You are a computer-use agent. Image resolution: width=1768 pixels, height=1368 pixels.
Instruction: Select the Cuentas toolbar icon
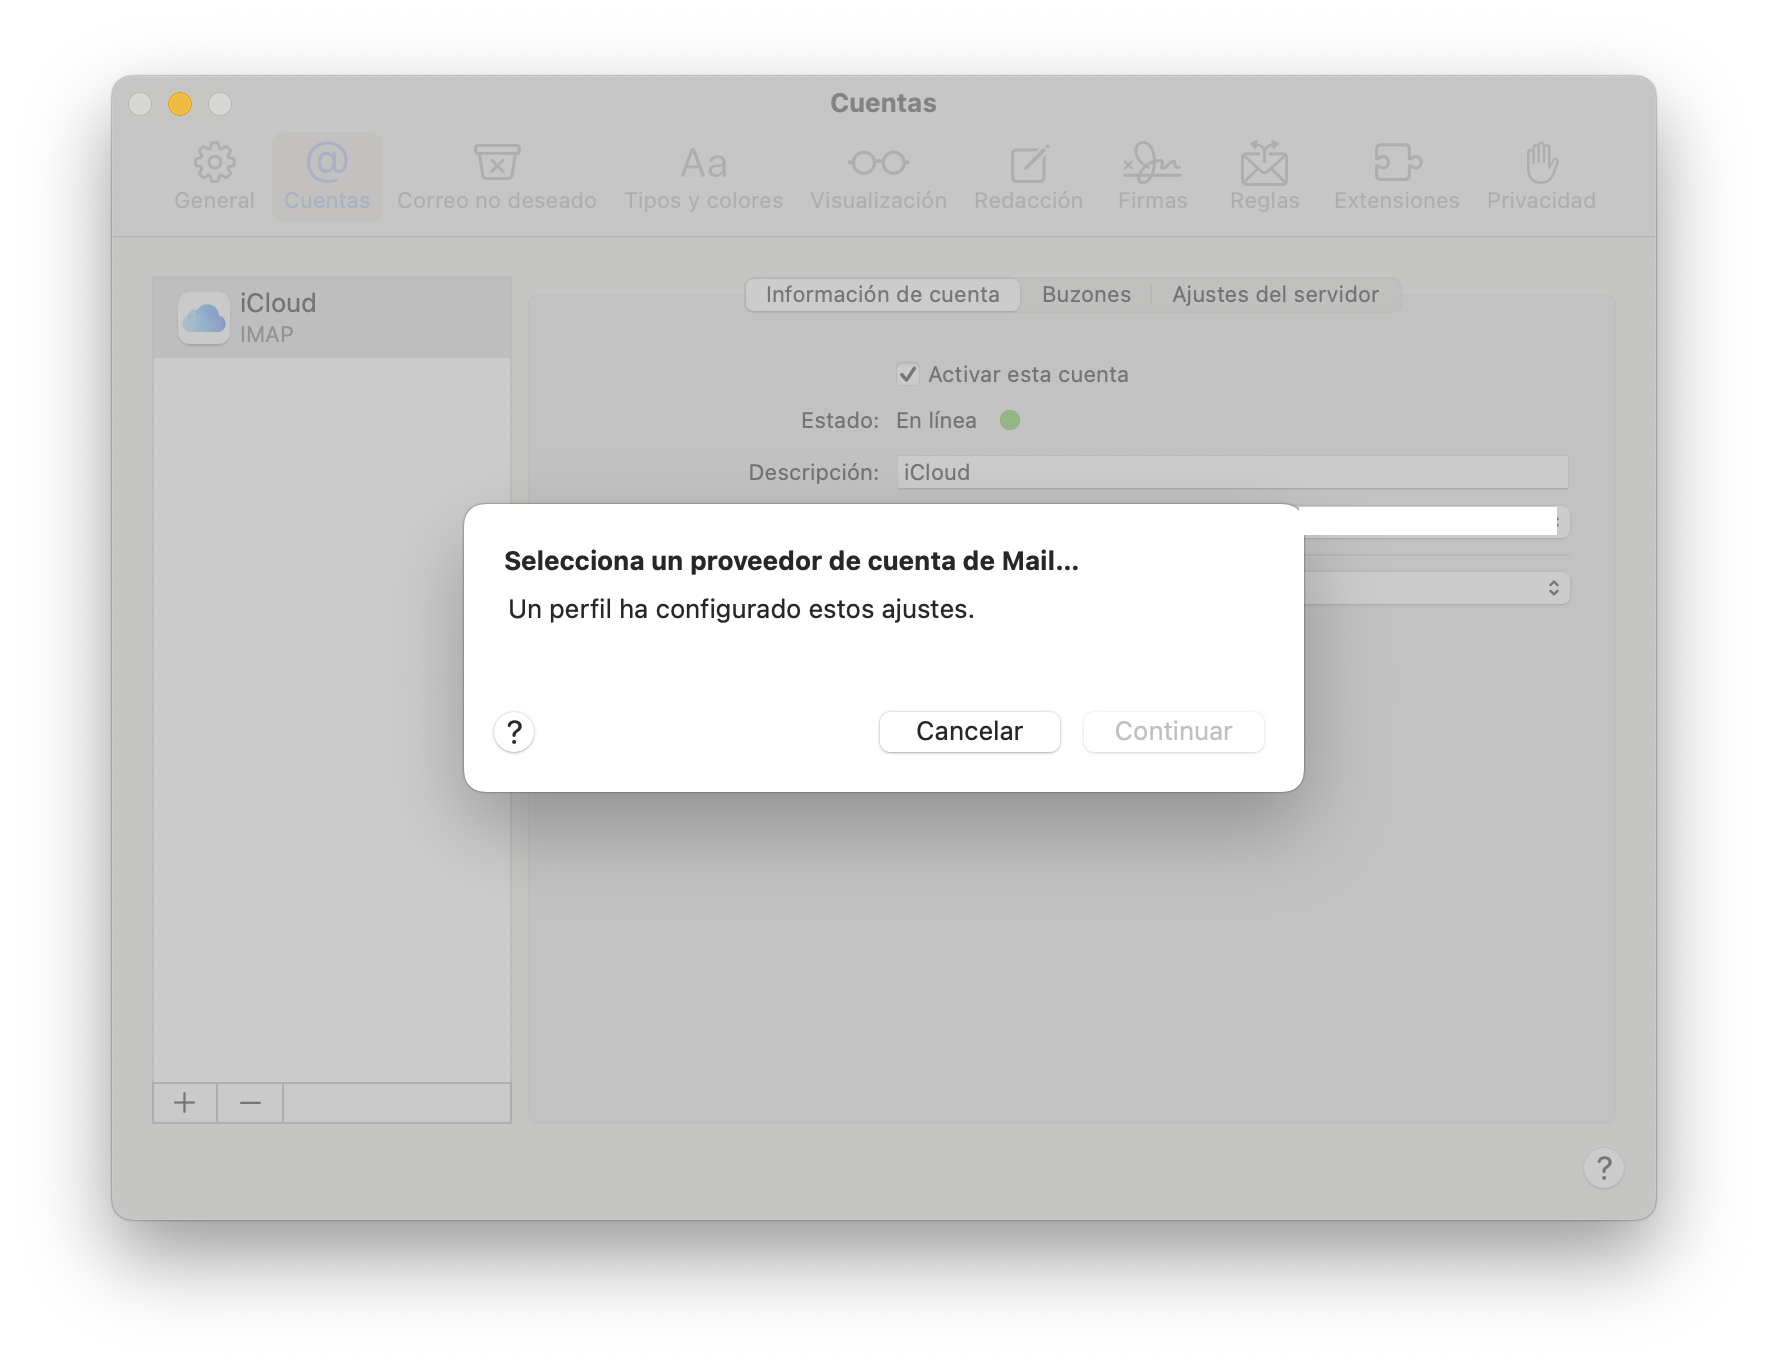click(327, 177)
